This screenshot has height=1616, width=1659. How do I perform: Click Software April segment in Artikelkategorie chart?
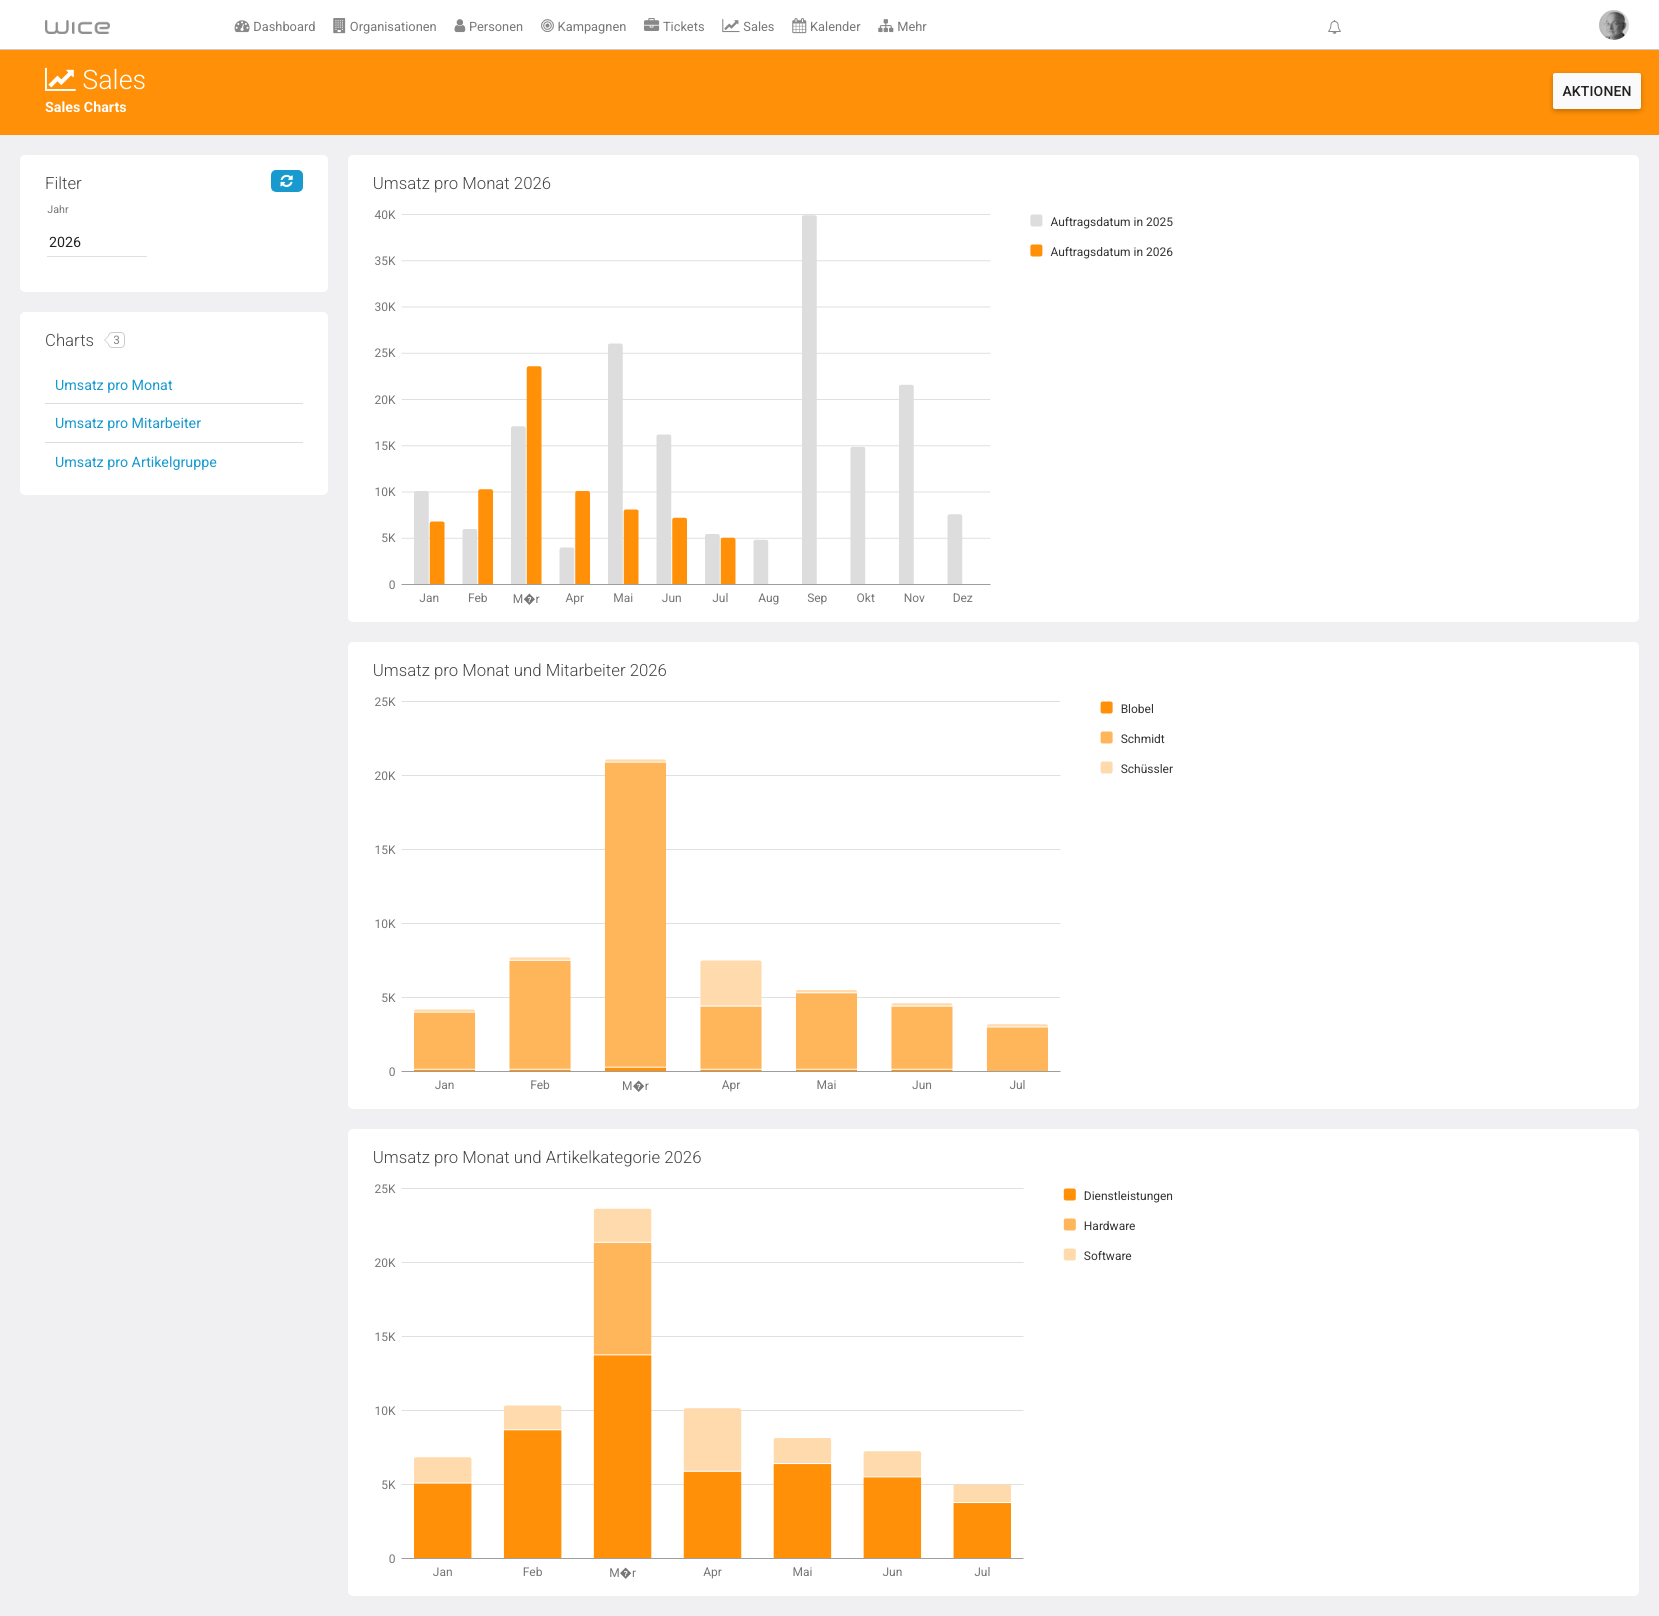(x=712, y=1439)
